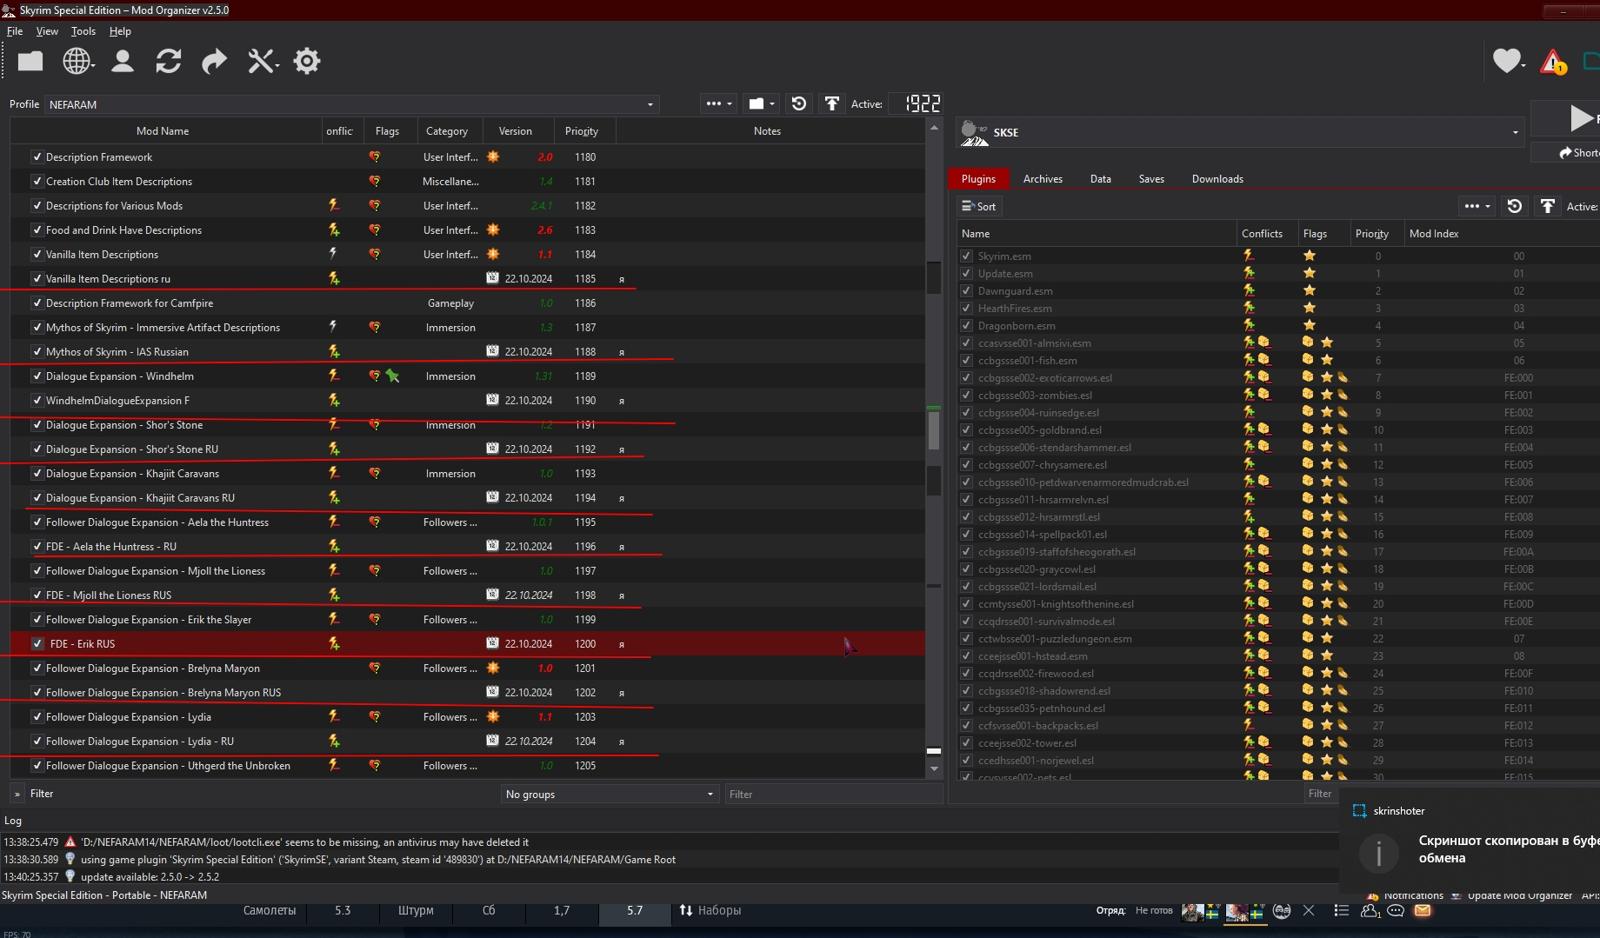The height and width of the screenshot is (938, 1600).
Task: Click the notes icon for Mythos of Skyrim - IAS Russian
Action: [622, 352]
